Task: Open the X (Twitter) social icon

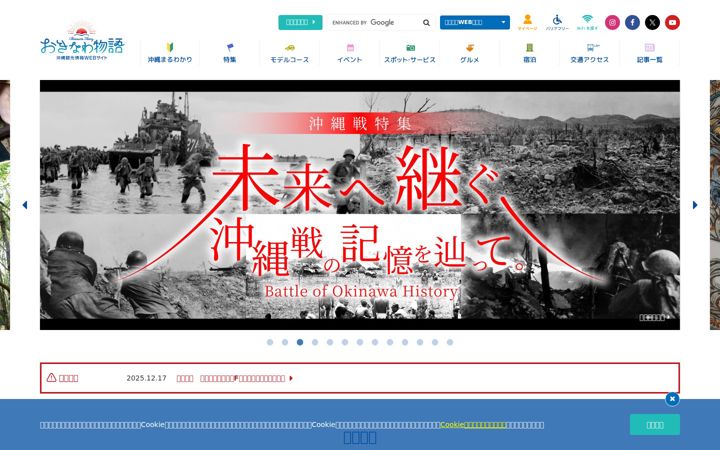Action: pyautogui.click(x=652, y=22)
